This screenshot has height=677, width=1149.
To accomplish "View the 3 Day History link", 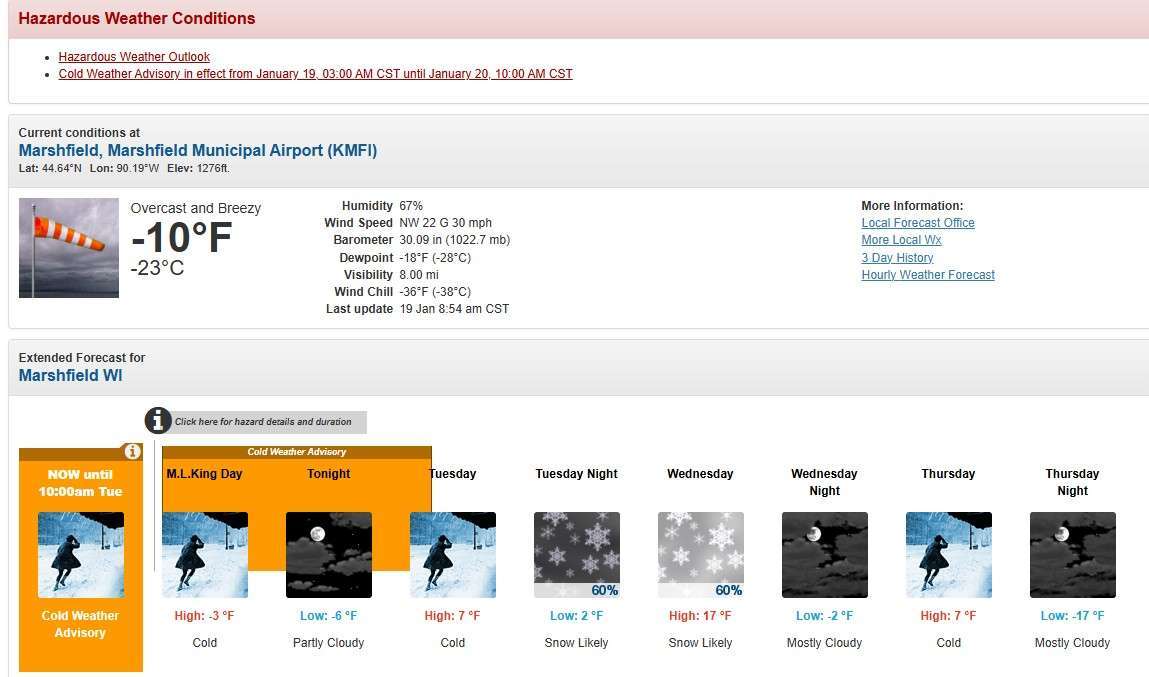I will click(x=897, y=258).
